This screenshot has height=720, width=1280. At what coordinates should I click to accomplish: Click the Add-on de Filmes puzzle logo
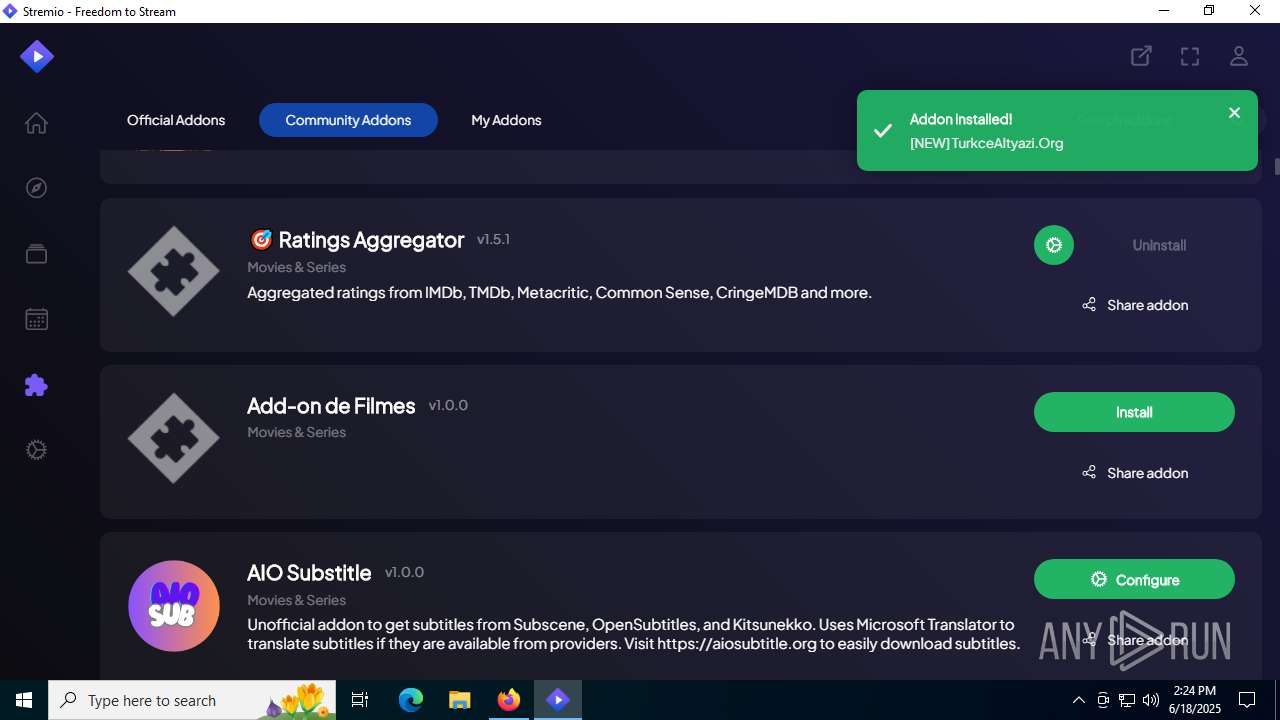(x=174, y=438)
